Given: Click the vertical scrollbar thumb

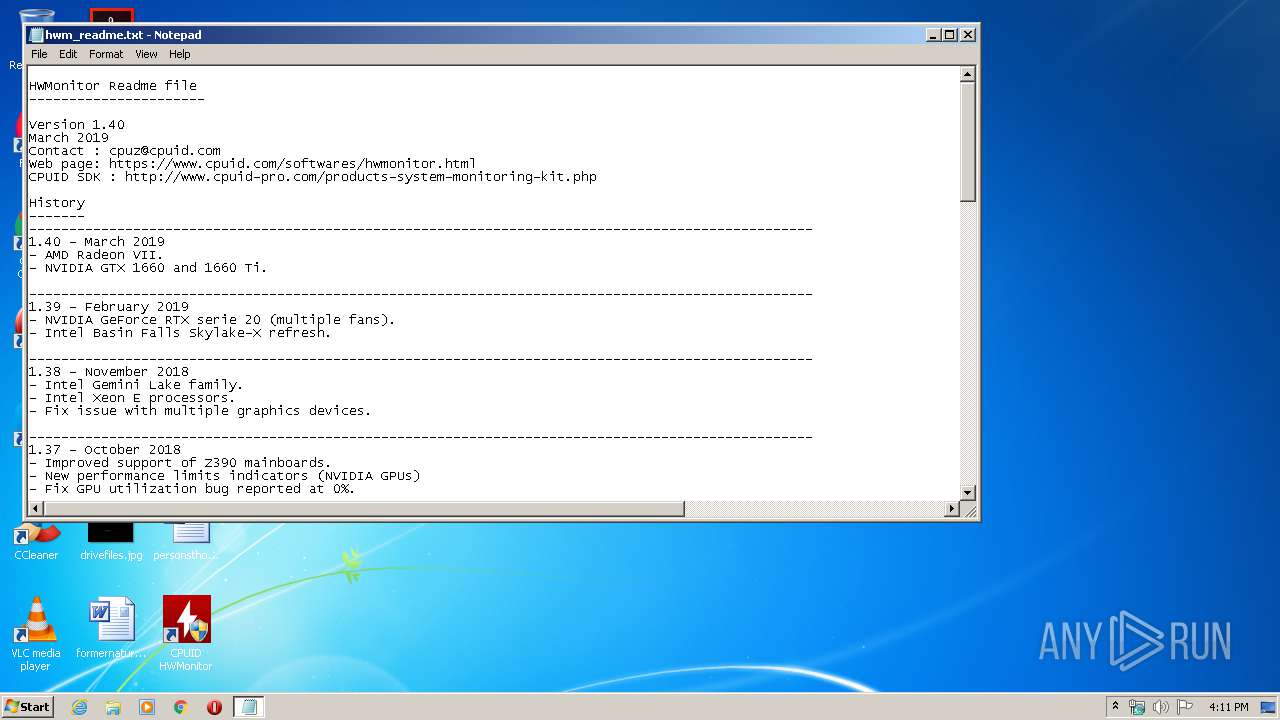Looking at the screenshot, I should pos(967,142).
